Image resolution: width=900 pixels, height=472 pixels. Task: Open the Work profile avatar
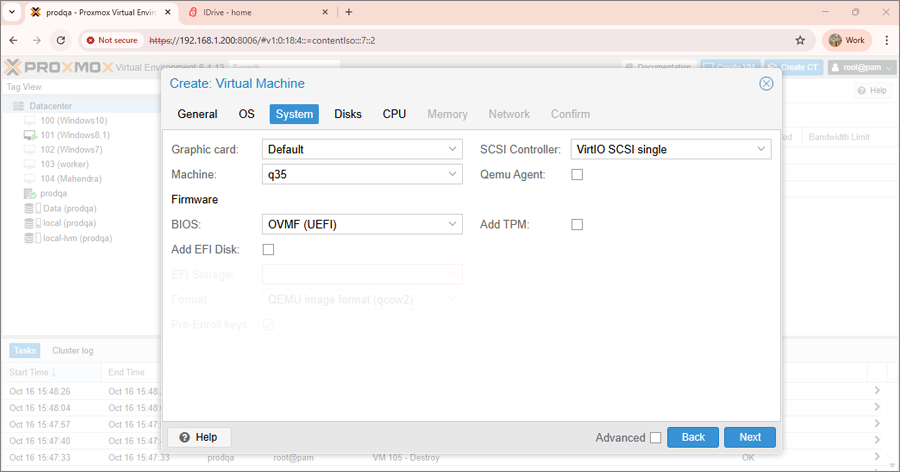(x=846, y=41)
